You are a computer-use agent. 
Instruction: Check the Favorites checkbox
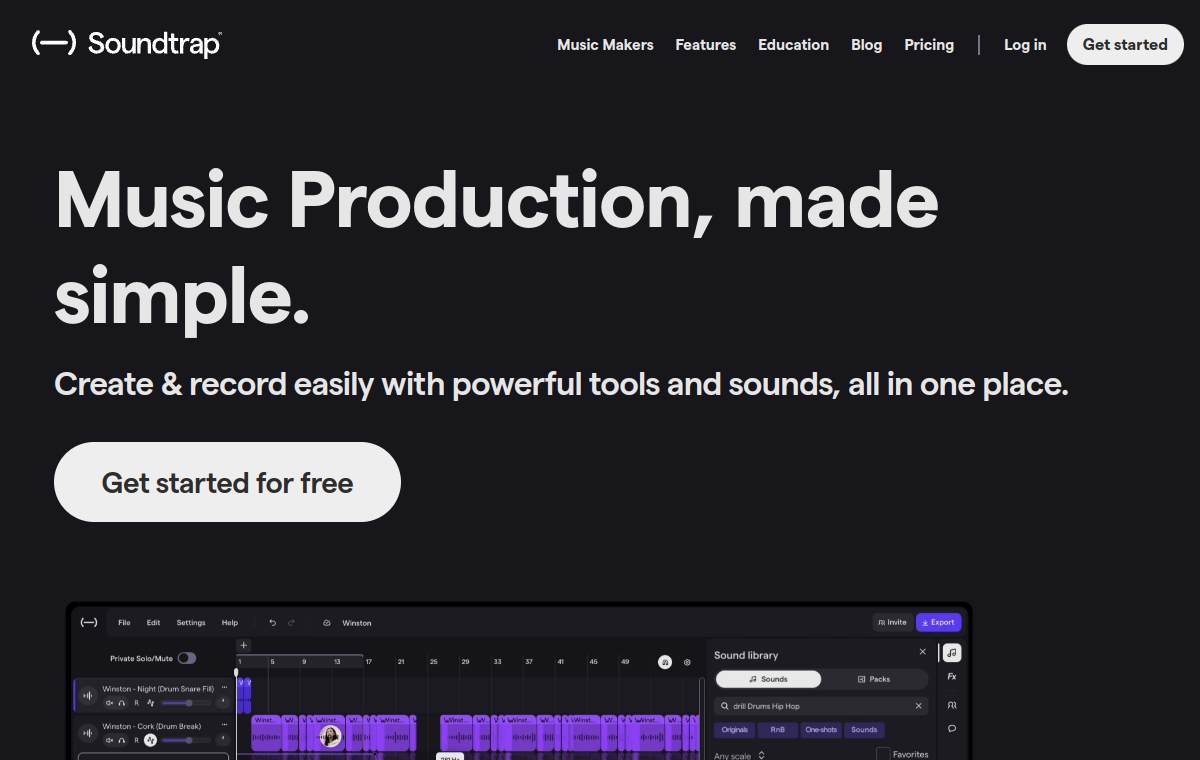coord(883,754)
